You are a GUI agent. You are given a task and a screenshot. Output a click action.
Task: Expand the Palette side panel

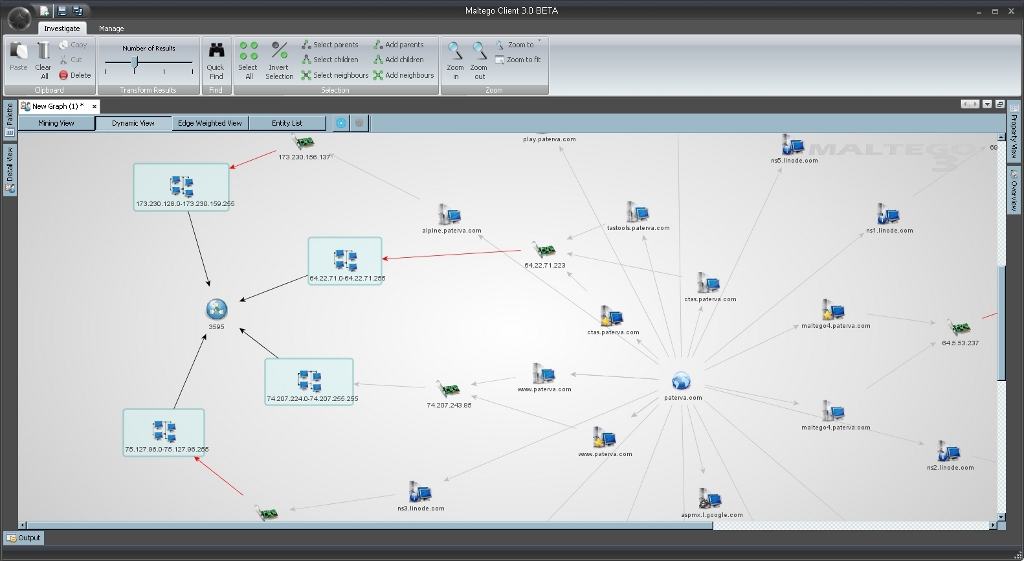[9, 119]
